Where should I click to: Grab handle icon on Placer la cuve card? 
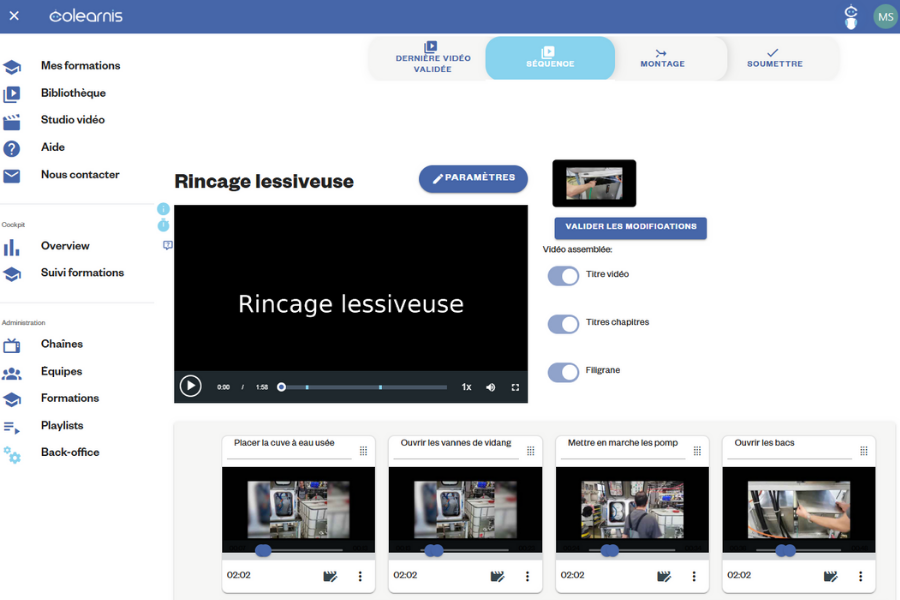(363, 451)
